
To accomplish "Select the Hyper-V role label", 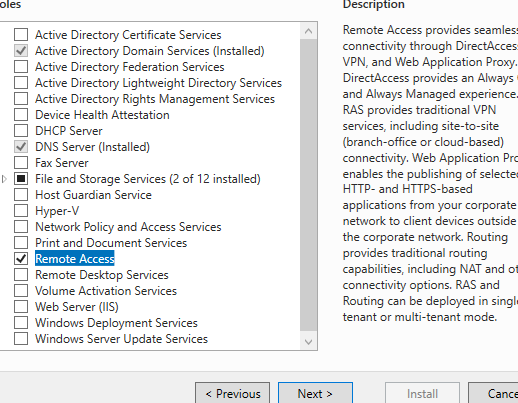I will tap(57, 211).
